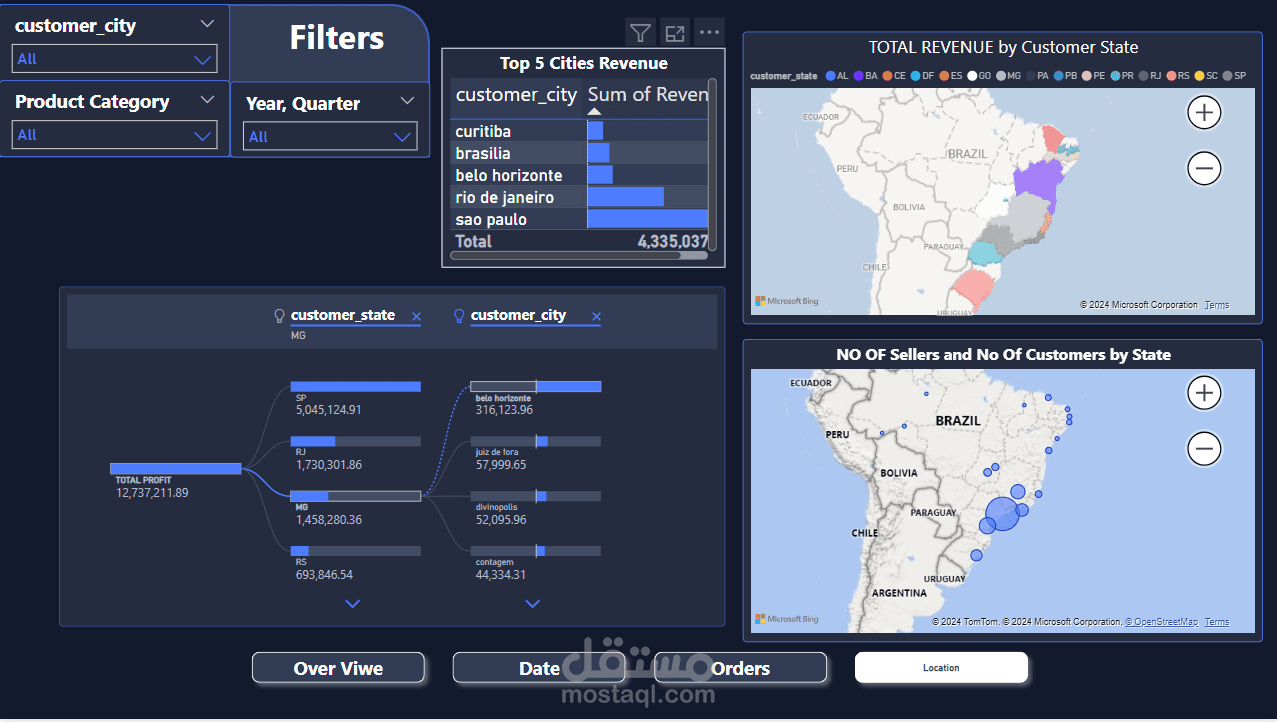Open Terms link on Sellers and Customers map

coord(1216,622)
